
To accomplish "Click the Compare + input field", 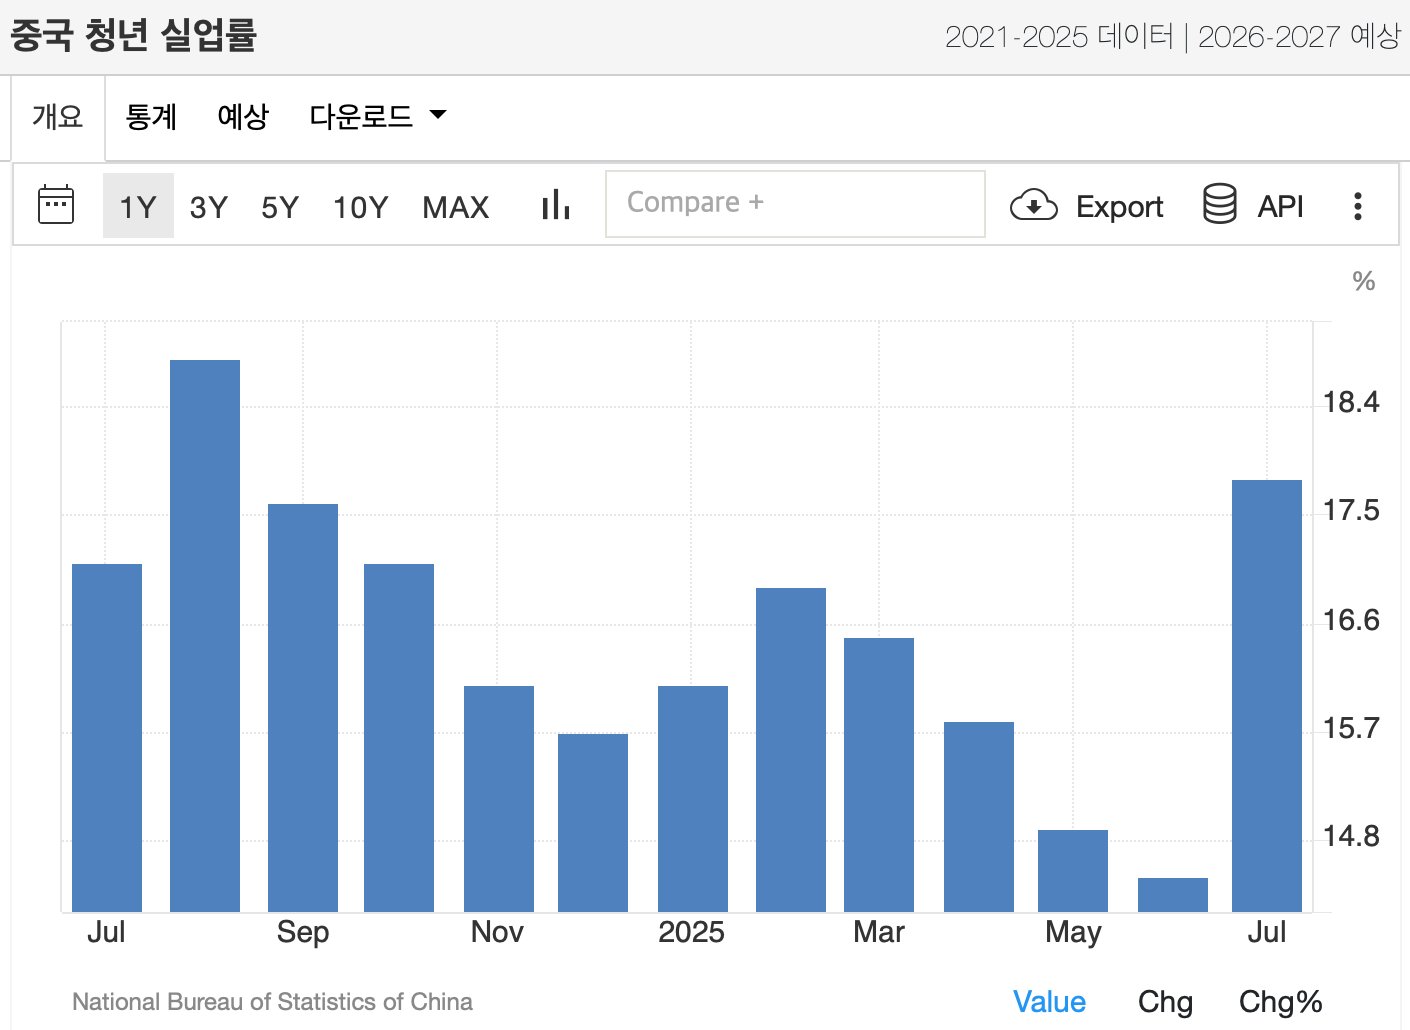I will click(x=795, y=204).
